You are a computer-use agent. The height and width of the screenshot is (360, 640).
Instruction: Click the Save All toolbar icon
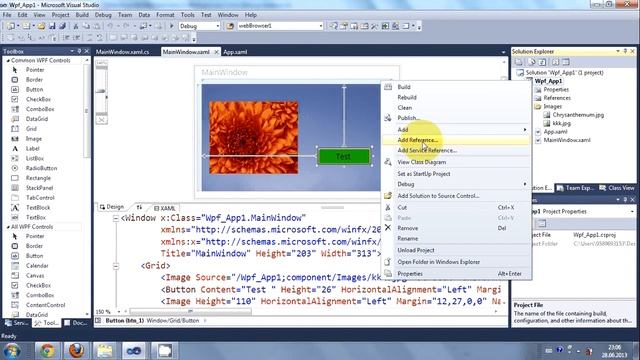[62, 26]
